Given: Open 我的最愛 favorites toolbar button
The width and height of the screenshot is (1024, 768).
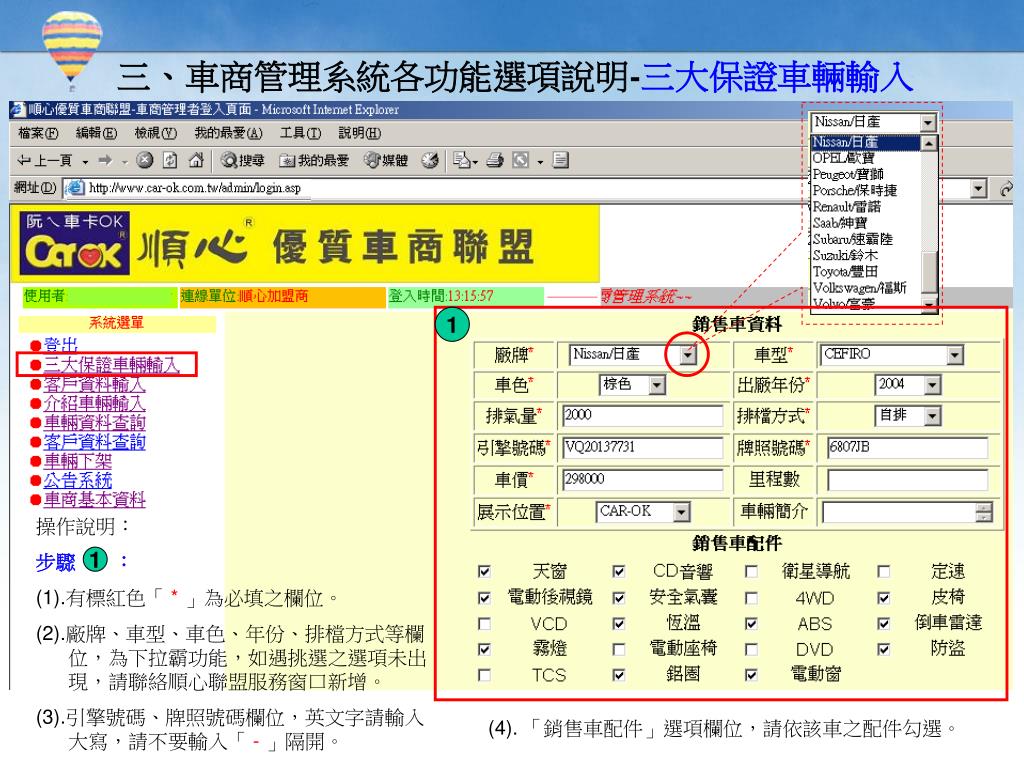Looking at the screenshot, I should pyautogui.click(x=313, y=160).
